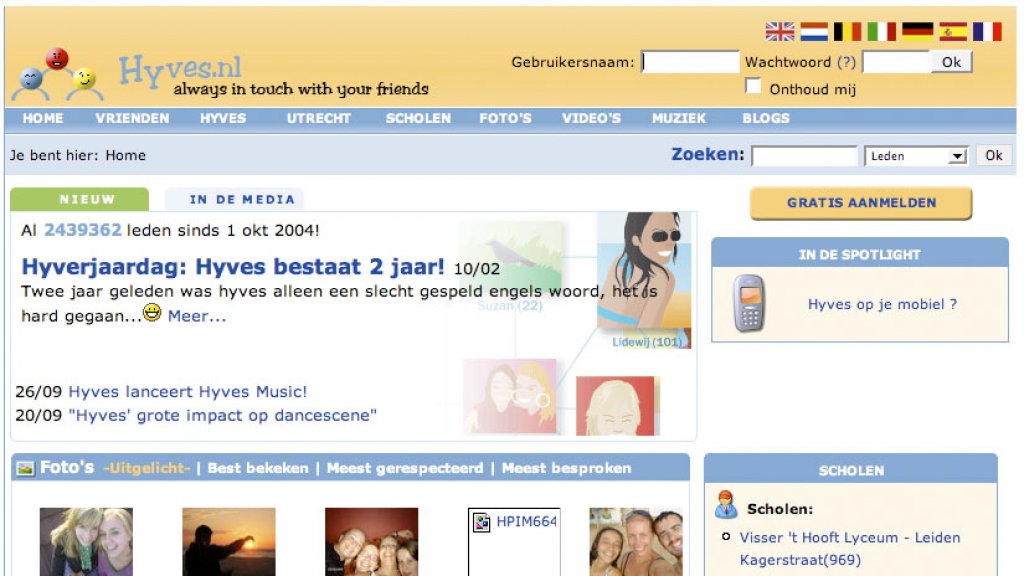The width and height of the screenshot is (1024, 576).
Task: Click the member count 2439362
Action: pyautogui.click(x=83, y=230)
